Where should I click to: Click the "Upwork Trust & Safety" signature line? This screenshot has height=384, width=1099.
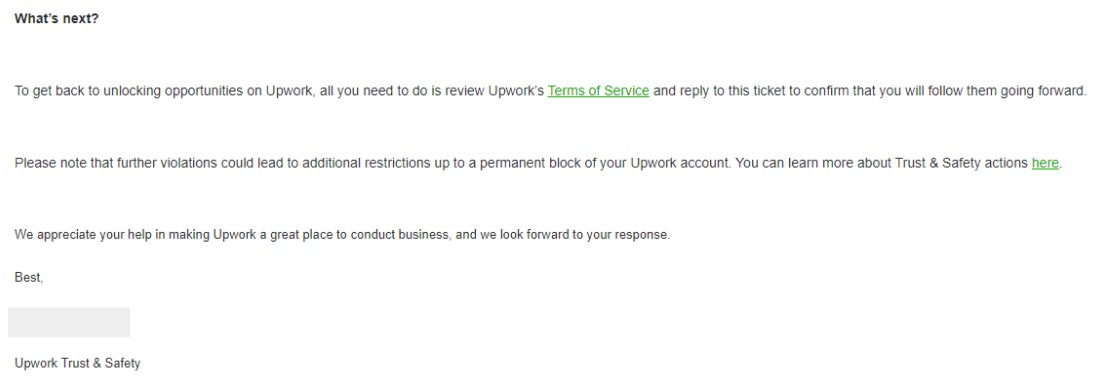[77, 364]
